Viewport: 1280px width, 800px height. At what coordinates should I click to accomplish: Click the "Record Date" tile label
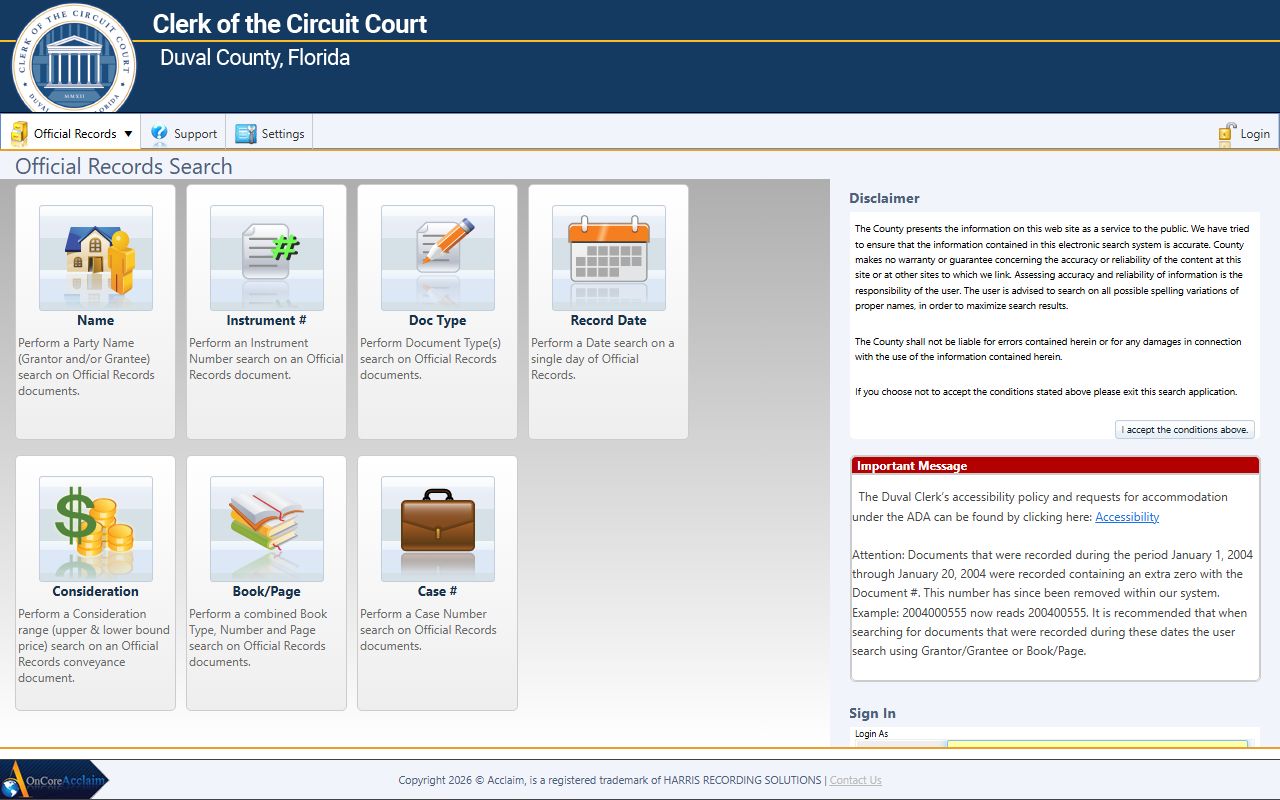(x=609, y=321)
